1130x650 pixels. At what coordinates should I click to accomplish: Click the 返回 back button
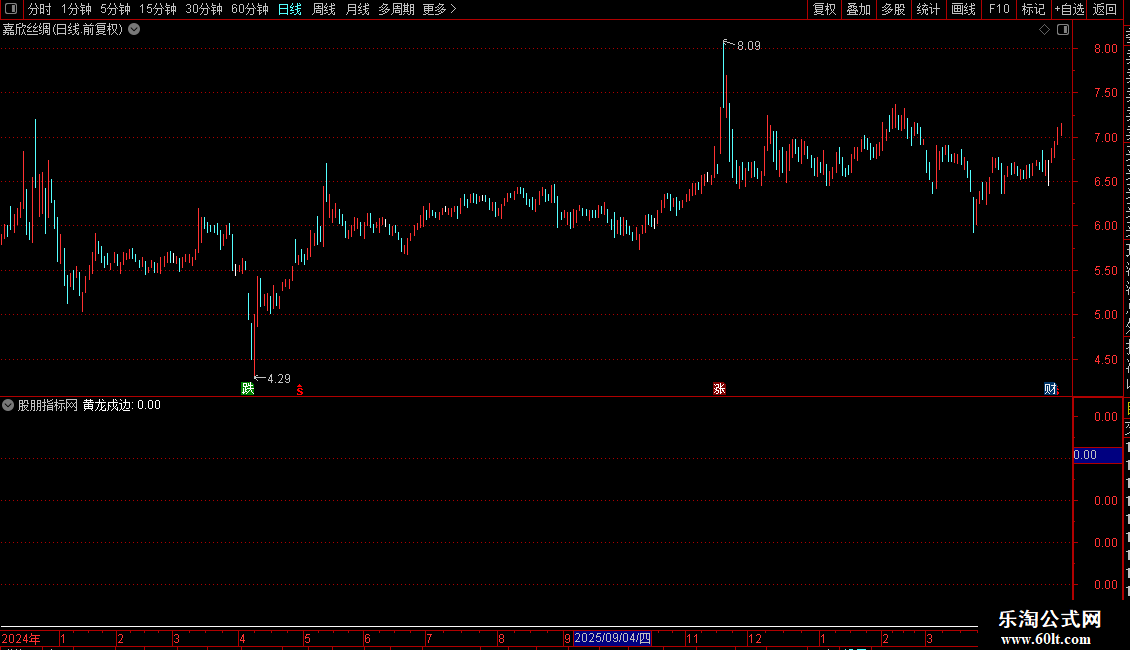tap(1105, 9)
